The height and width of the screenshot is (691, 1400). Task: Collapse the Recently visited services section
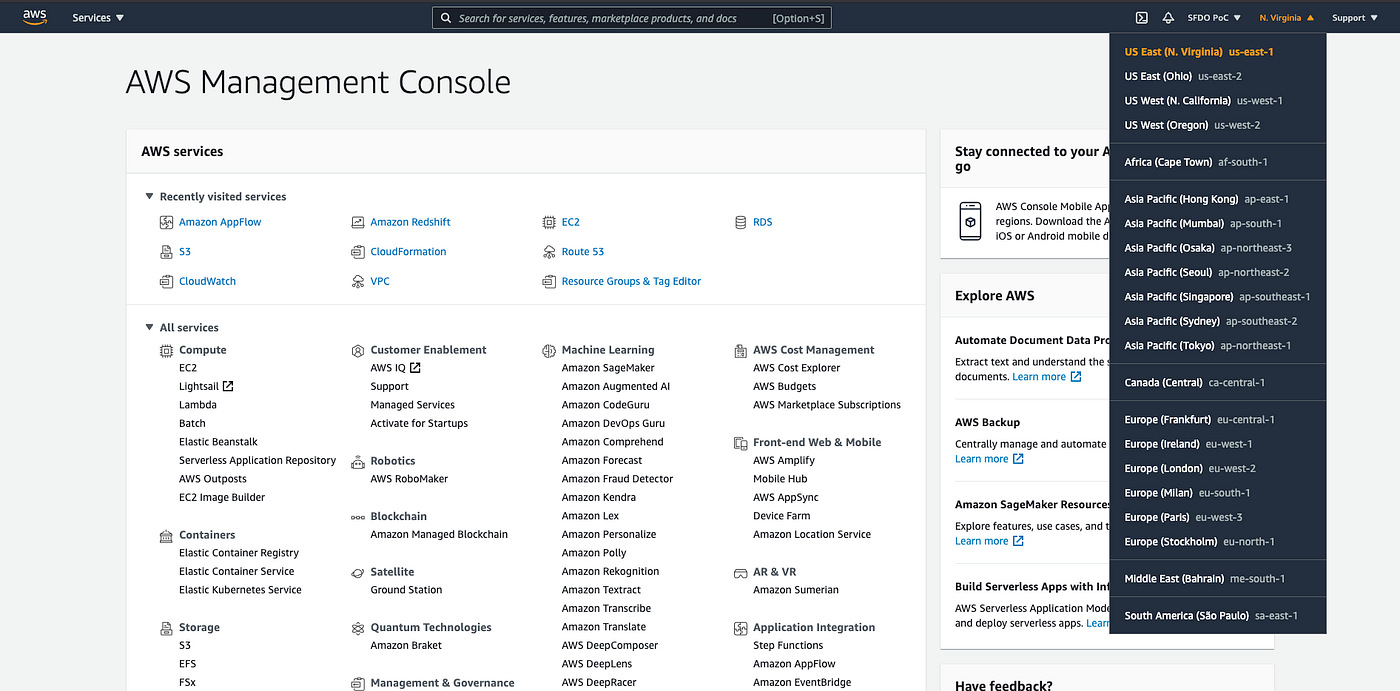pos(150,197)
